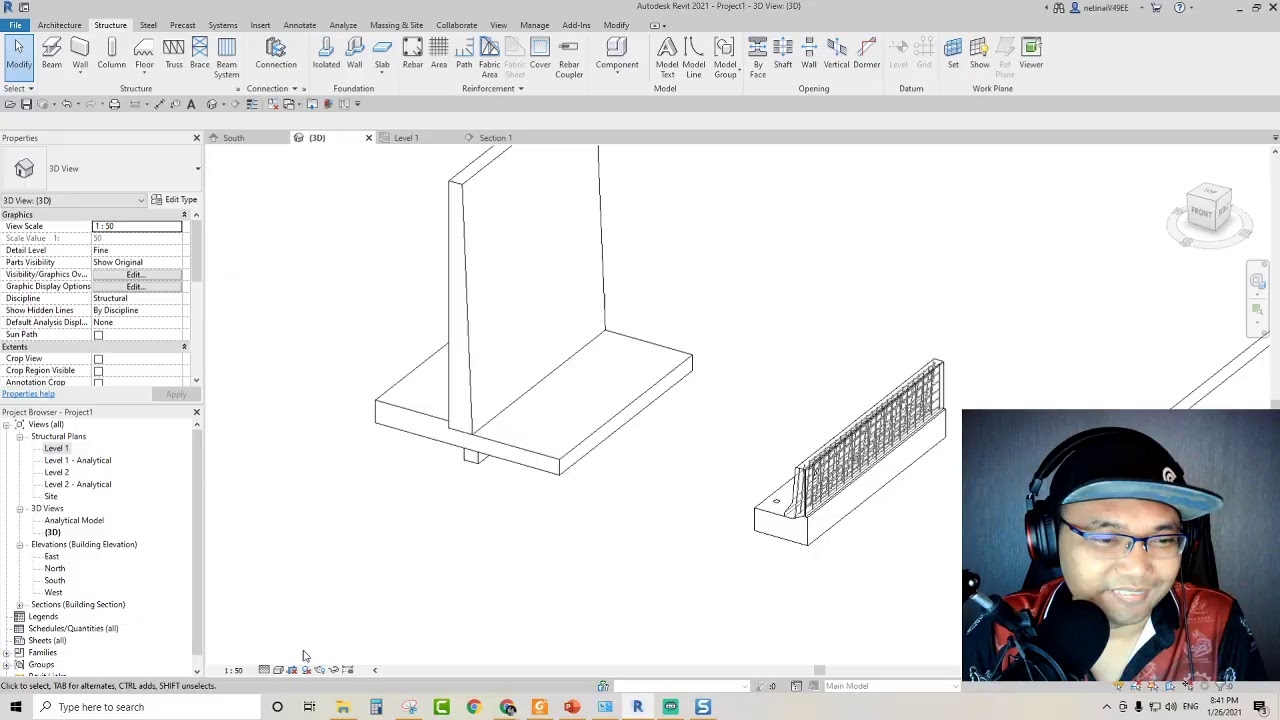Image resolution: width=1280 pixels, height=720 pixels.
Task: Expand the Groups tree node
Action: pos(7,665)
